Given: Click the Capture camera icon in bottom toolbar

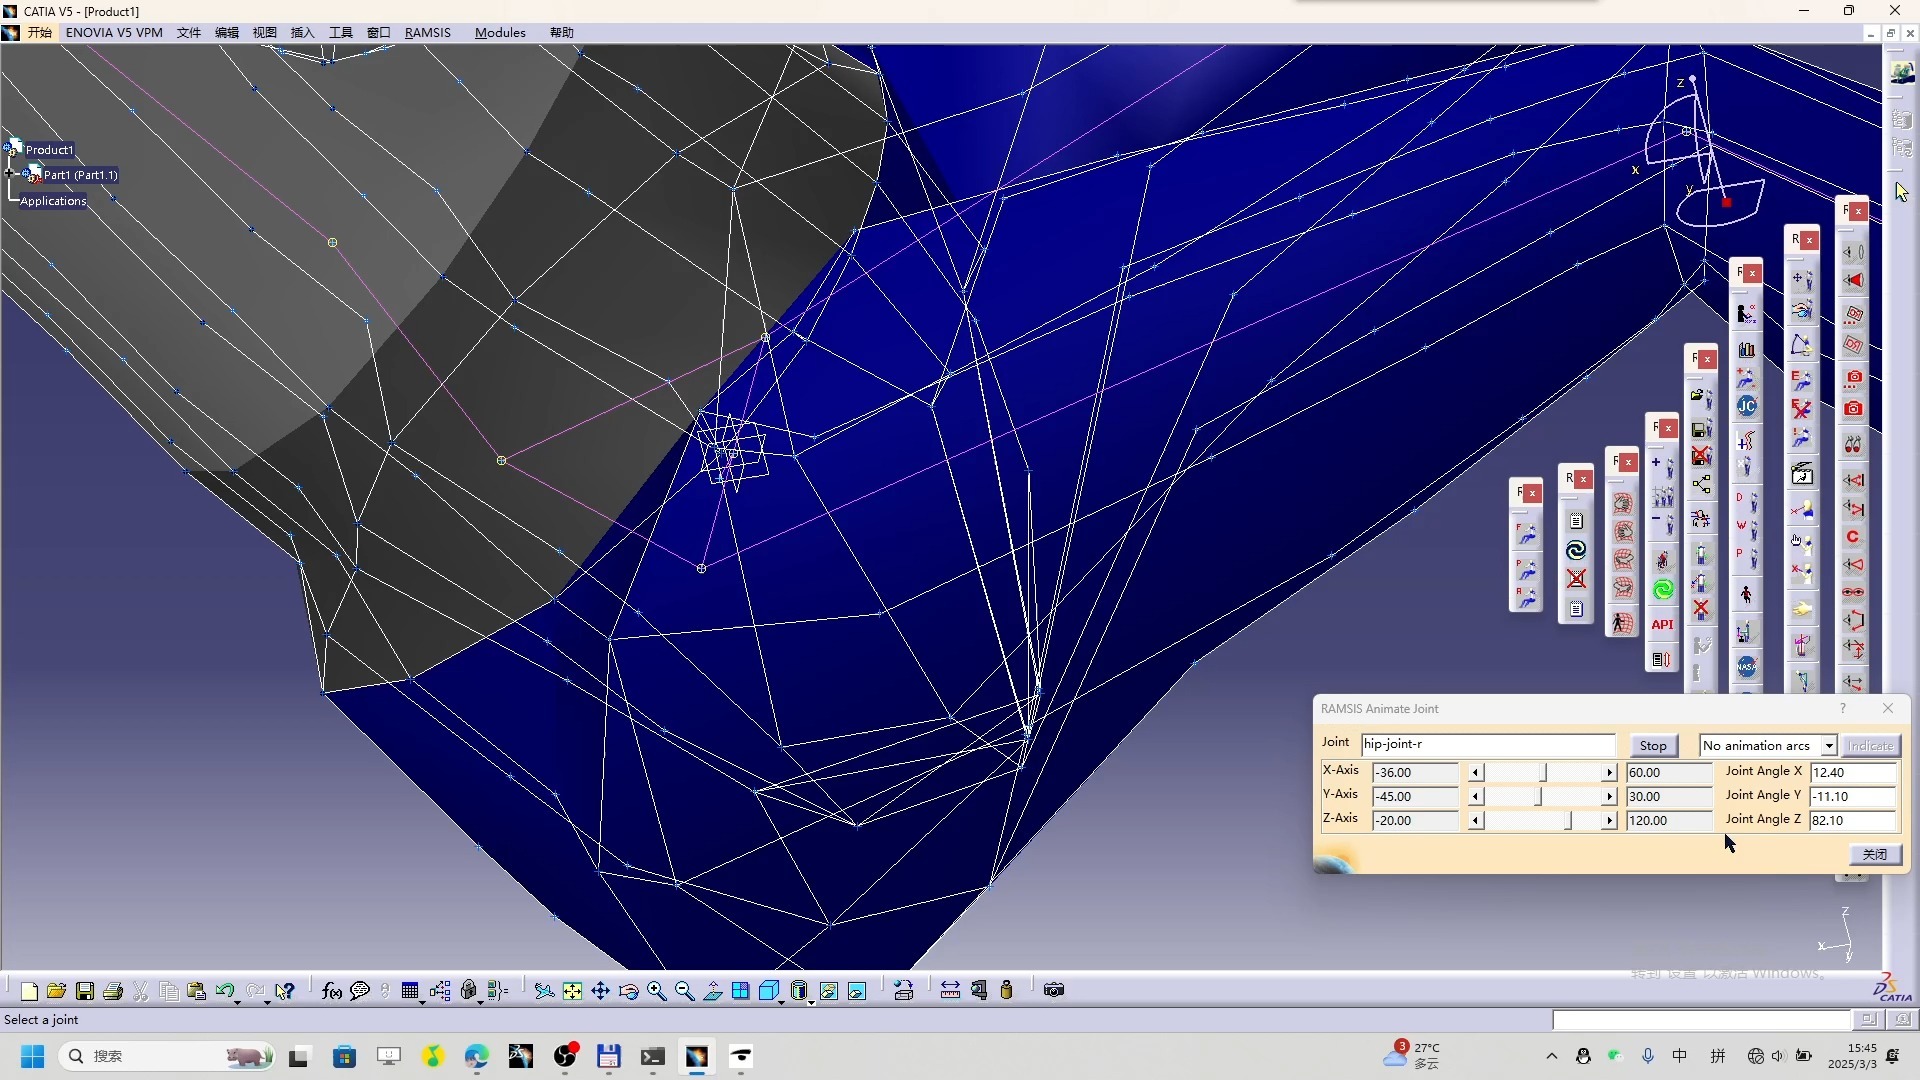Looking at the screenshot, I should pos(1053,990).
